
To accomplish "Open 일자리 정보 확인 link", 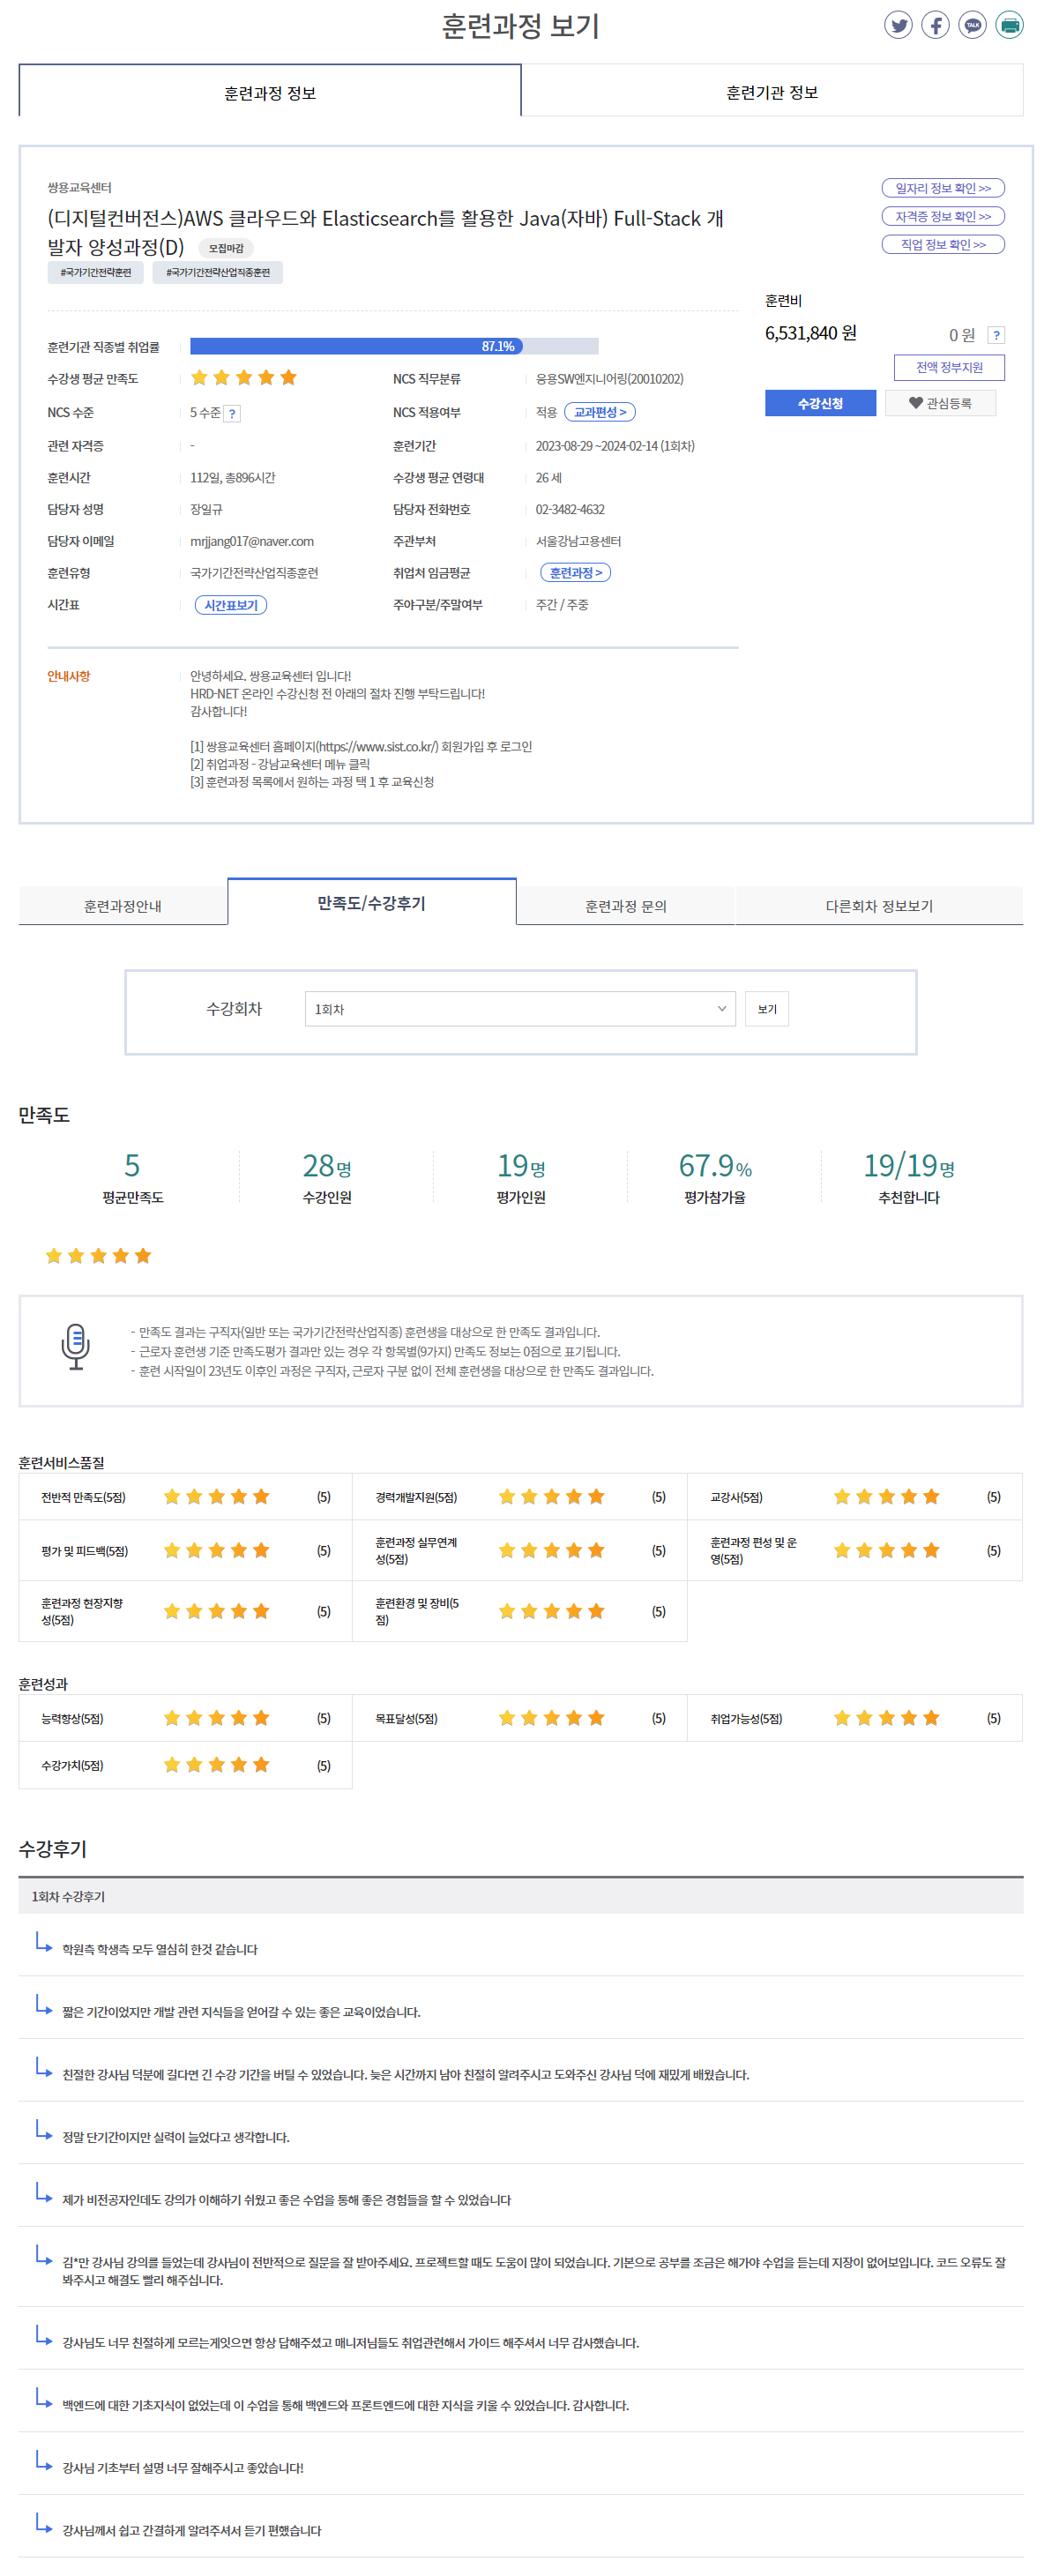I will point(942,188).
